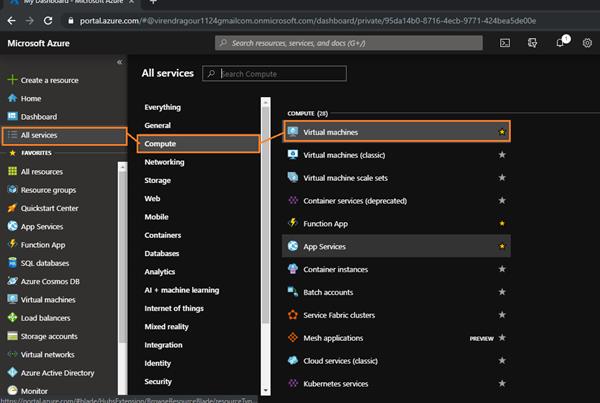Click the Azure Cosmos DB sidebar icon

click(x=12, y=281)
